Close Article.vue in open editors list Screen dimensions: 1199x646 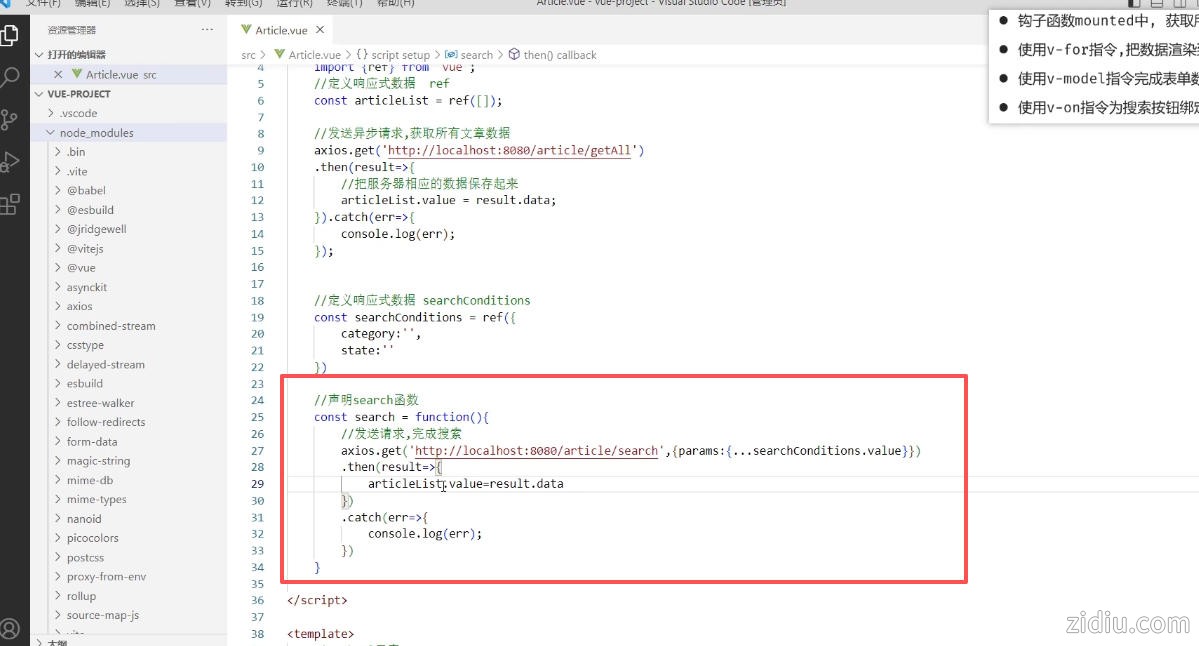[58, 75]
